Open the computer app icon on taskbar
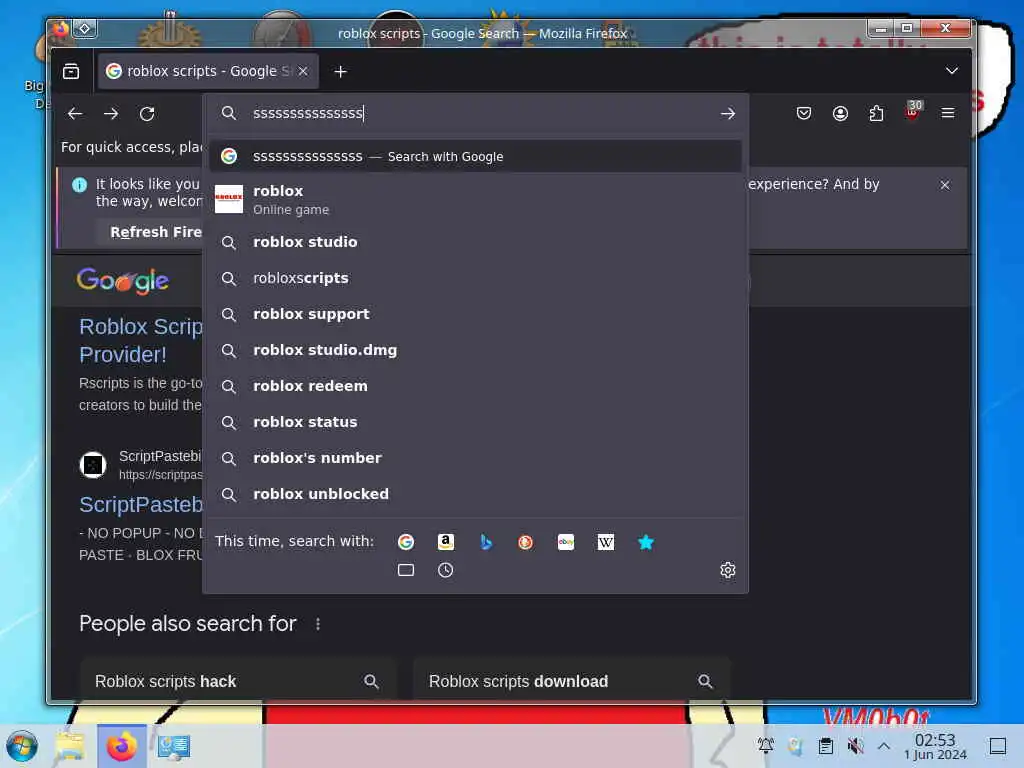This screenshot has width=1024, height=768. (x=174, y=746)
